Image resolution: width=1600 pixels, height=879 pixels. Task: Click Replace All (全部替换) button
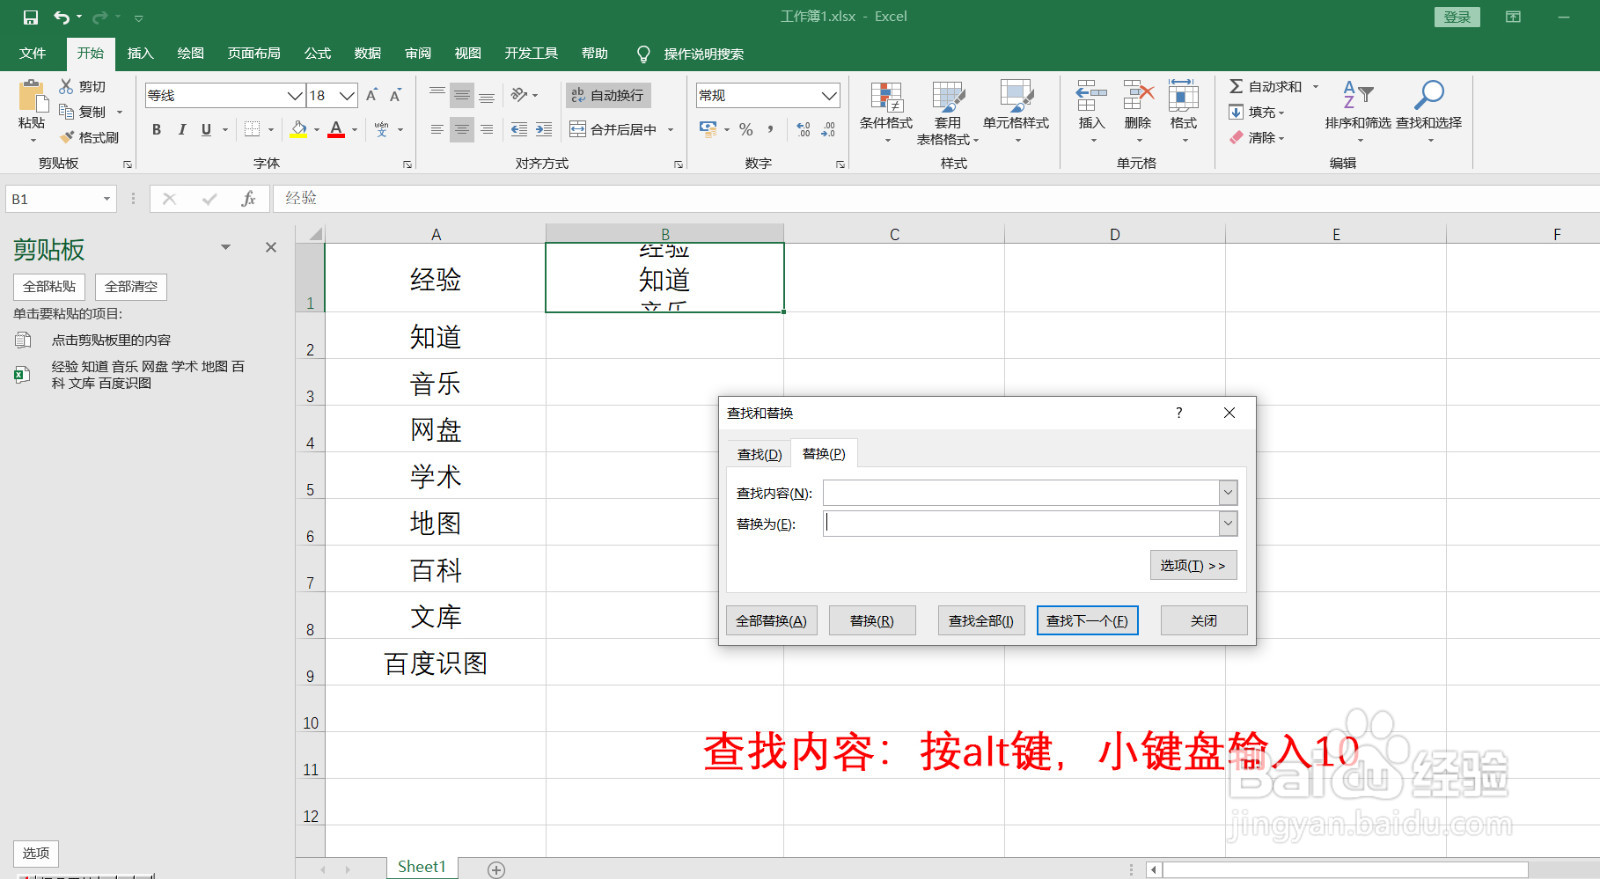coord(771,621)
